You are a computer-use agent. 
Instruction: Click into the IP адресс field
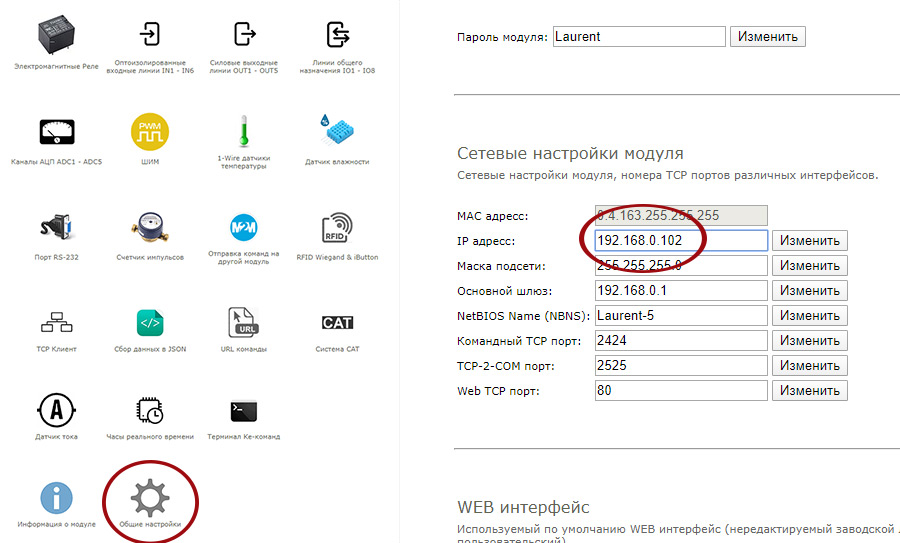tap(680, 241)
